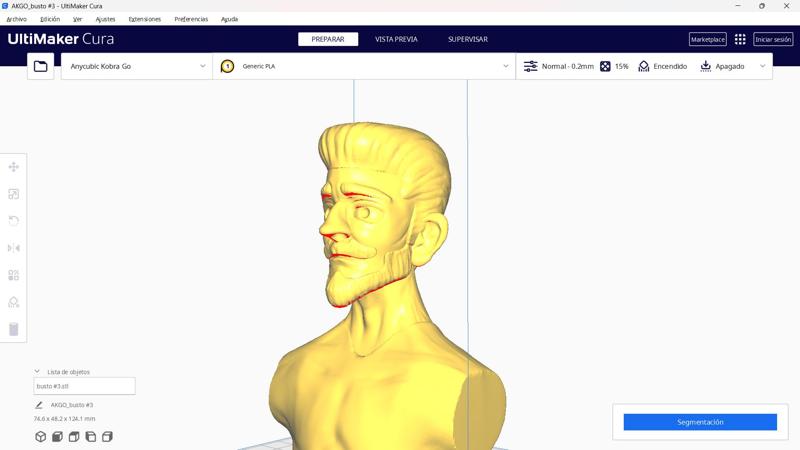
Task: Click the pencil icon to rename job
Action: [x=39, y=405]
